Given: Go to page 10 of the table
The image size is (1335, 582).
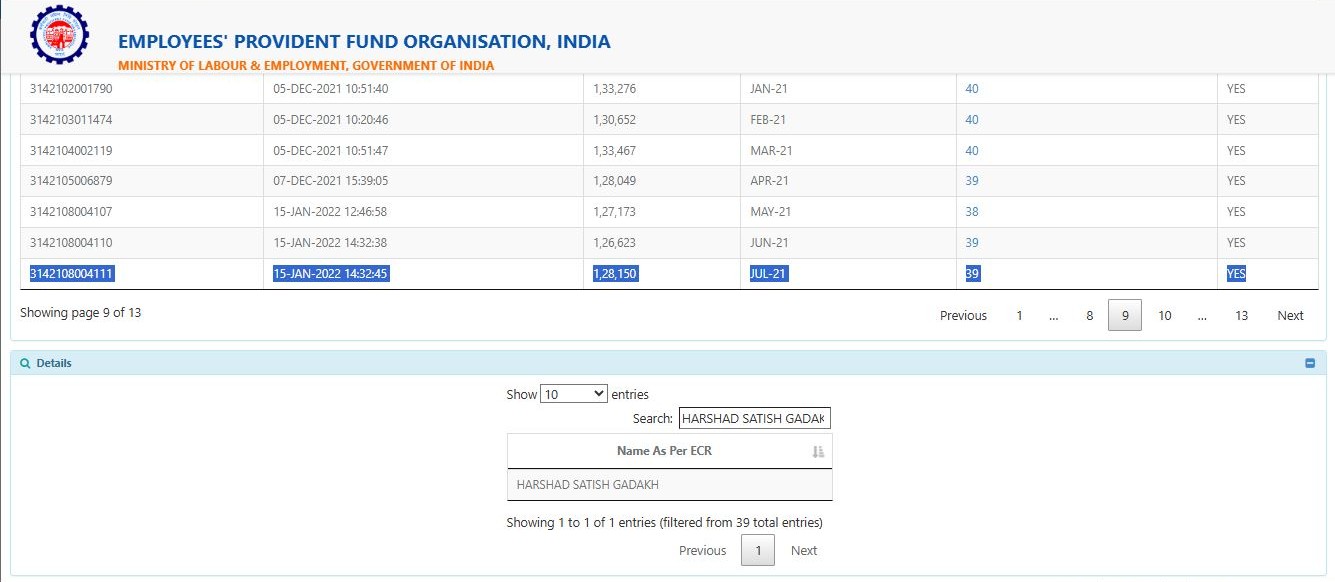Looking at the screenshot, I should tap(1164, 316).
